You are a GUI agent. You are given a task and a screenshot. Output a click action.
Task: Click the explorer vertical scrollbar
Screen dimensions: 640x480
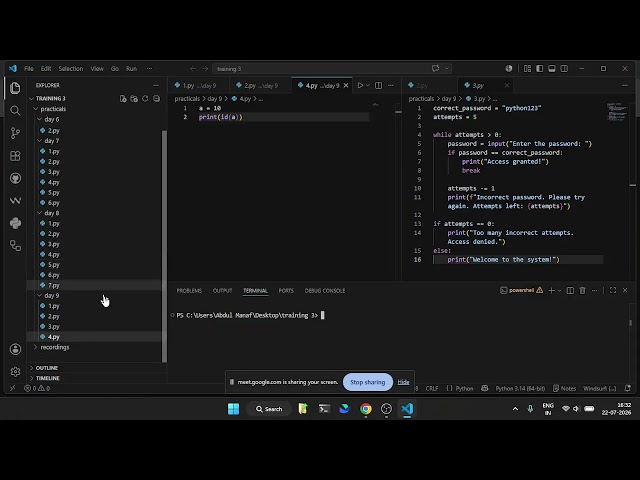pos(164,246)
